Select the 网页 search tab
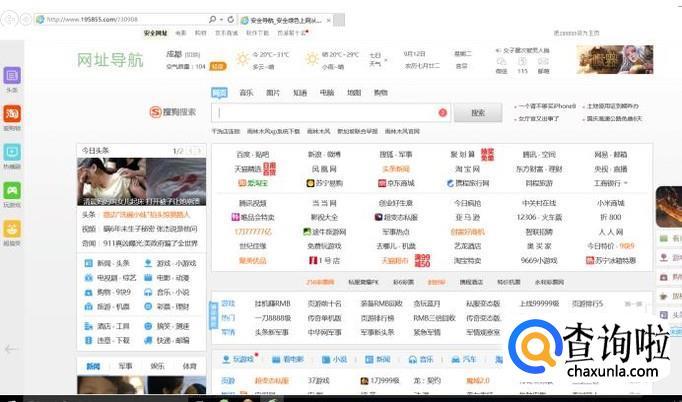 (x=219, y=93)
